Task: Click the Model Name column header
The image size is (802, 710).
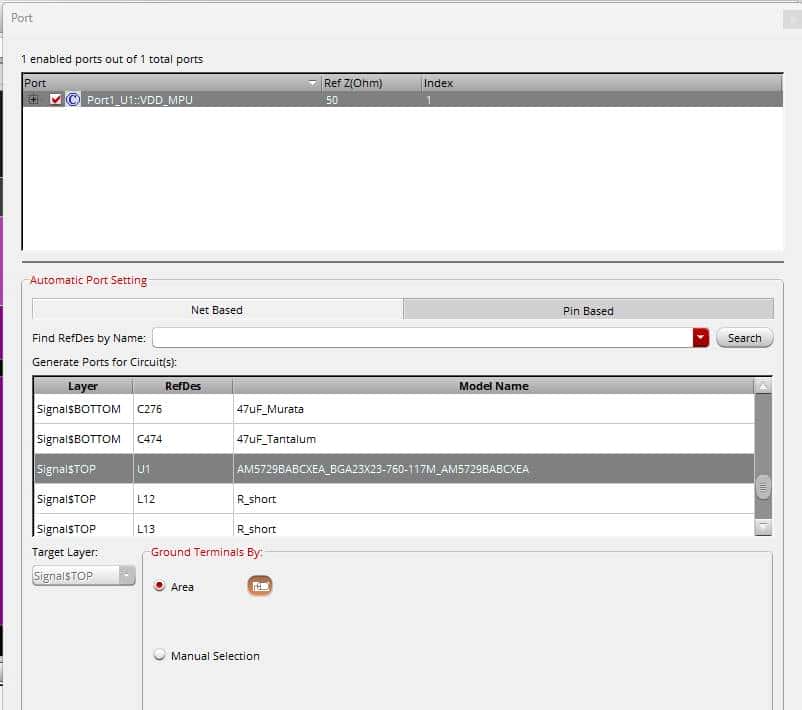Action: coord(493,386)
